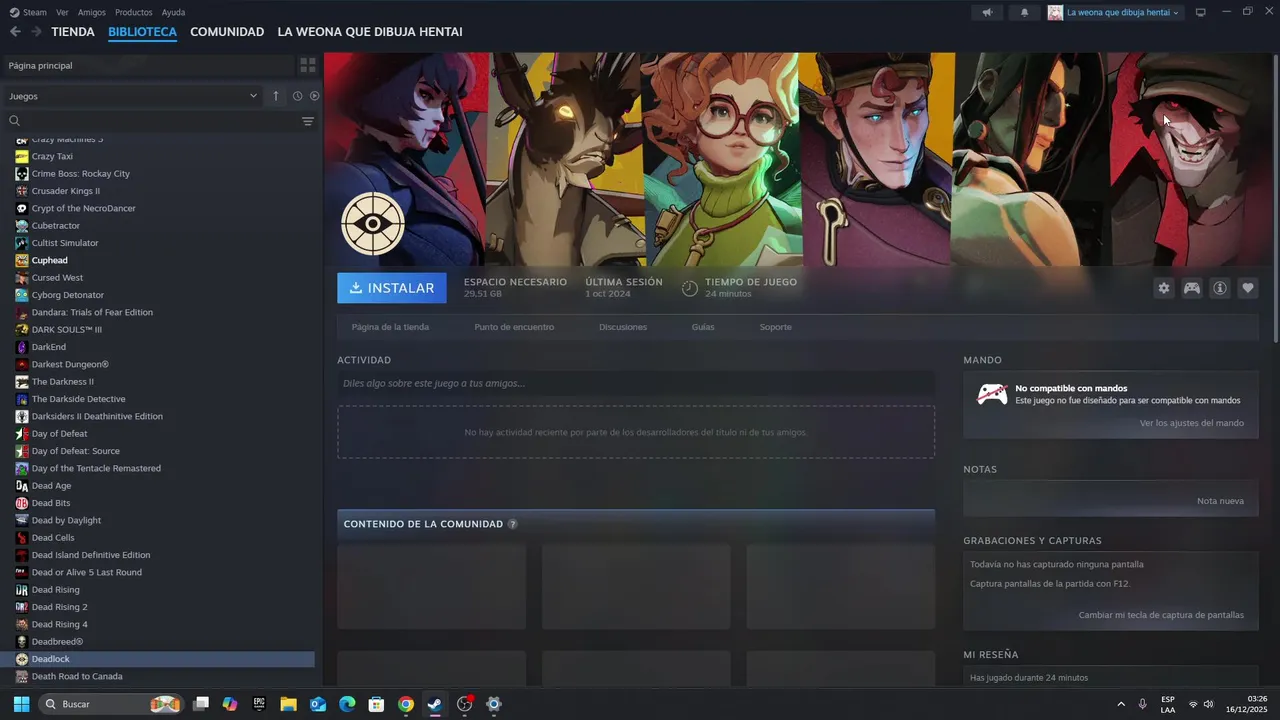Click the blue INSTALAR button
Screen dimensions: 1280x720
pyautogui.click(x=392, y=288)
